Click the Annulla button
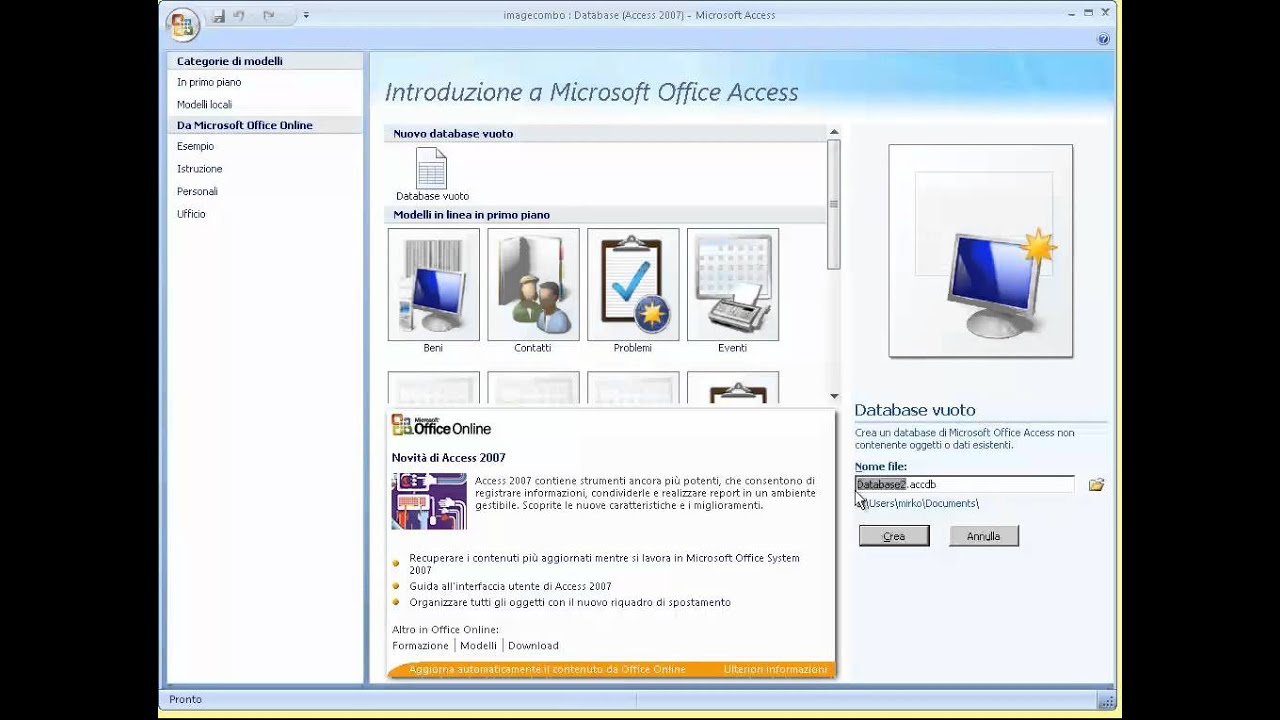The height and width of the screenshot is (720, 1280). click(983, 536)
